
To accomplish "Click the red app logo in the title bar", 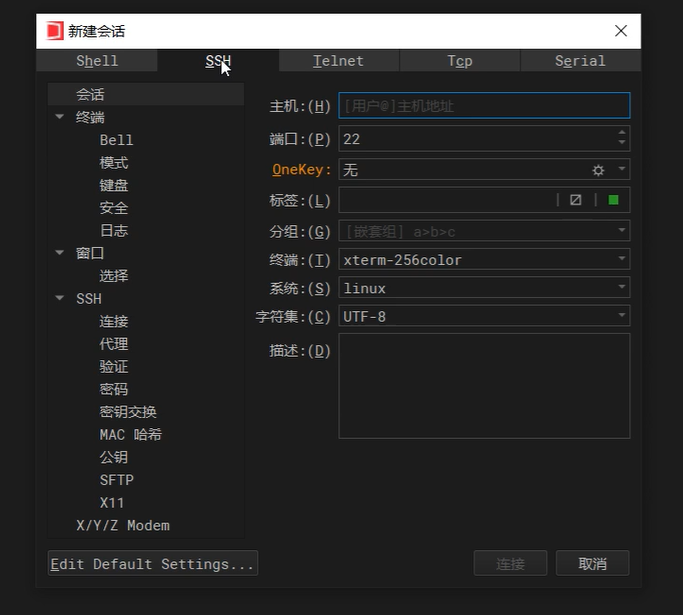I will coord(55,31).
